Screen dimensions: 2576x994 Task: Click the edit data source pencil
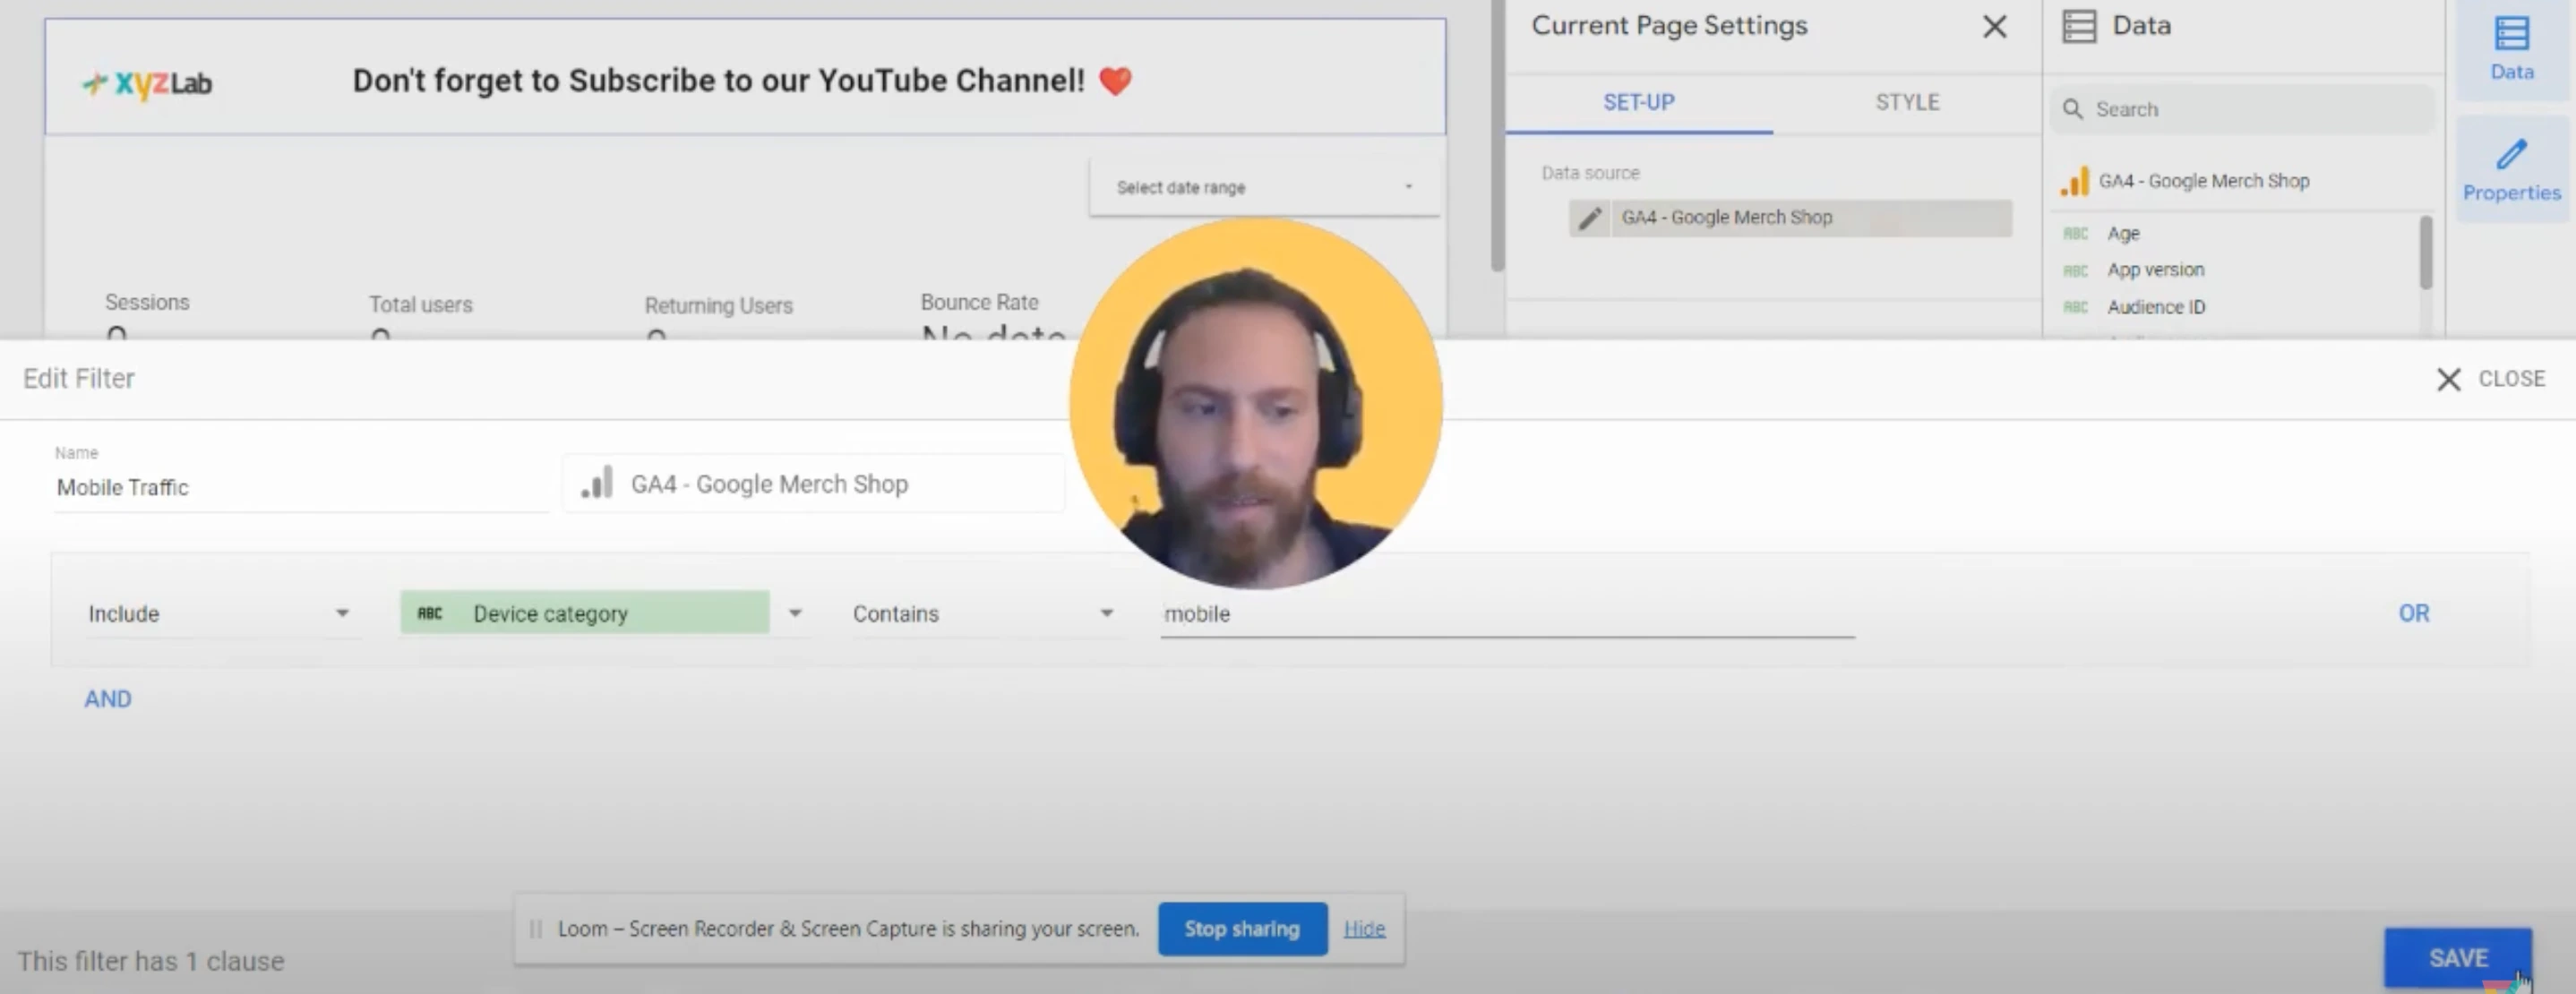[x=1590, y=218]
